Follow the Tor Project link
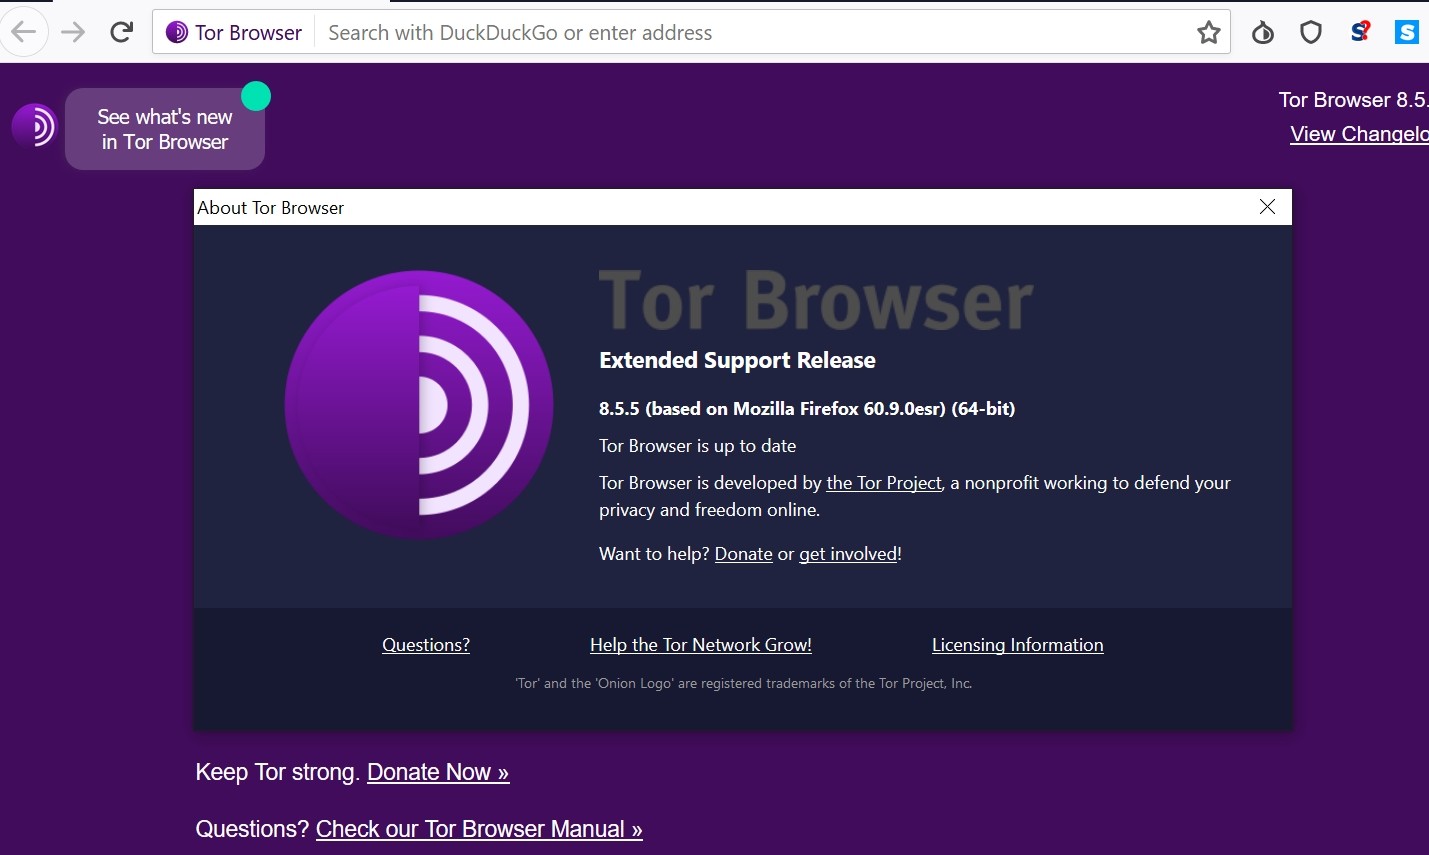This screenshot has height=855, width=1429. pos(884,483)
